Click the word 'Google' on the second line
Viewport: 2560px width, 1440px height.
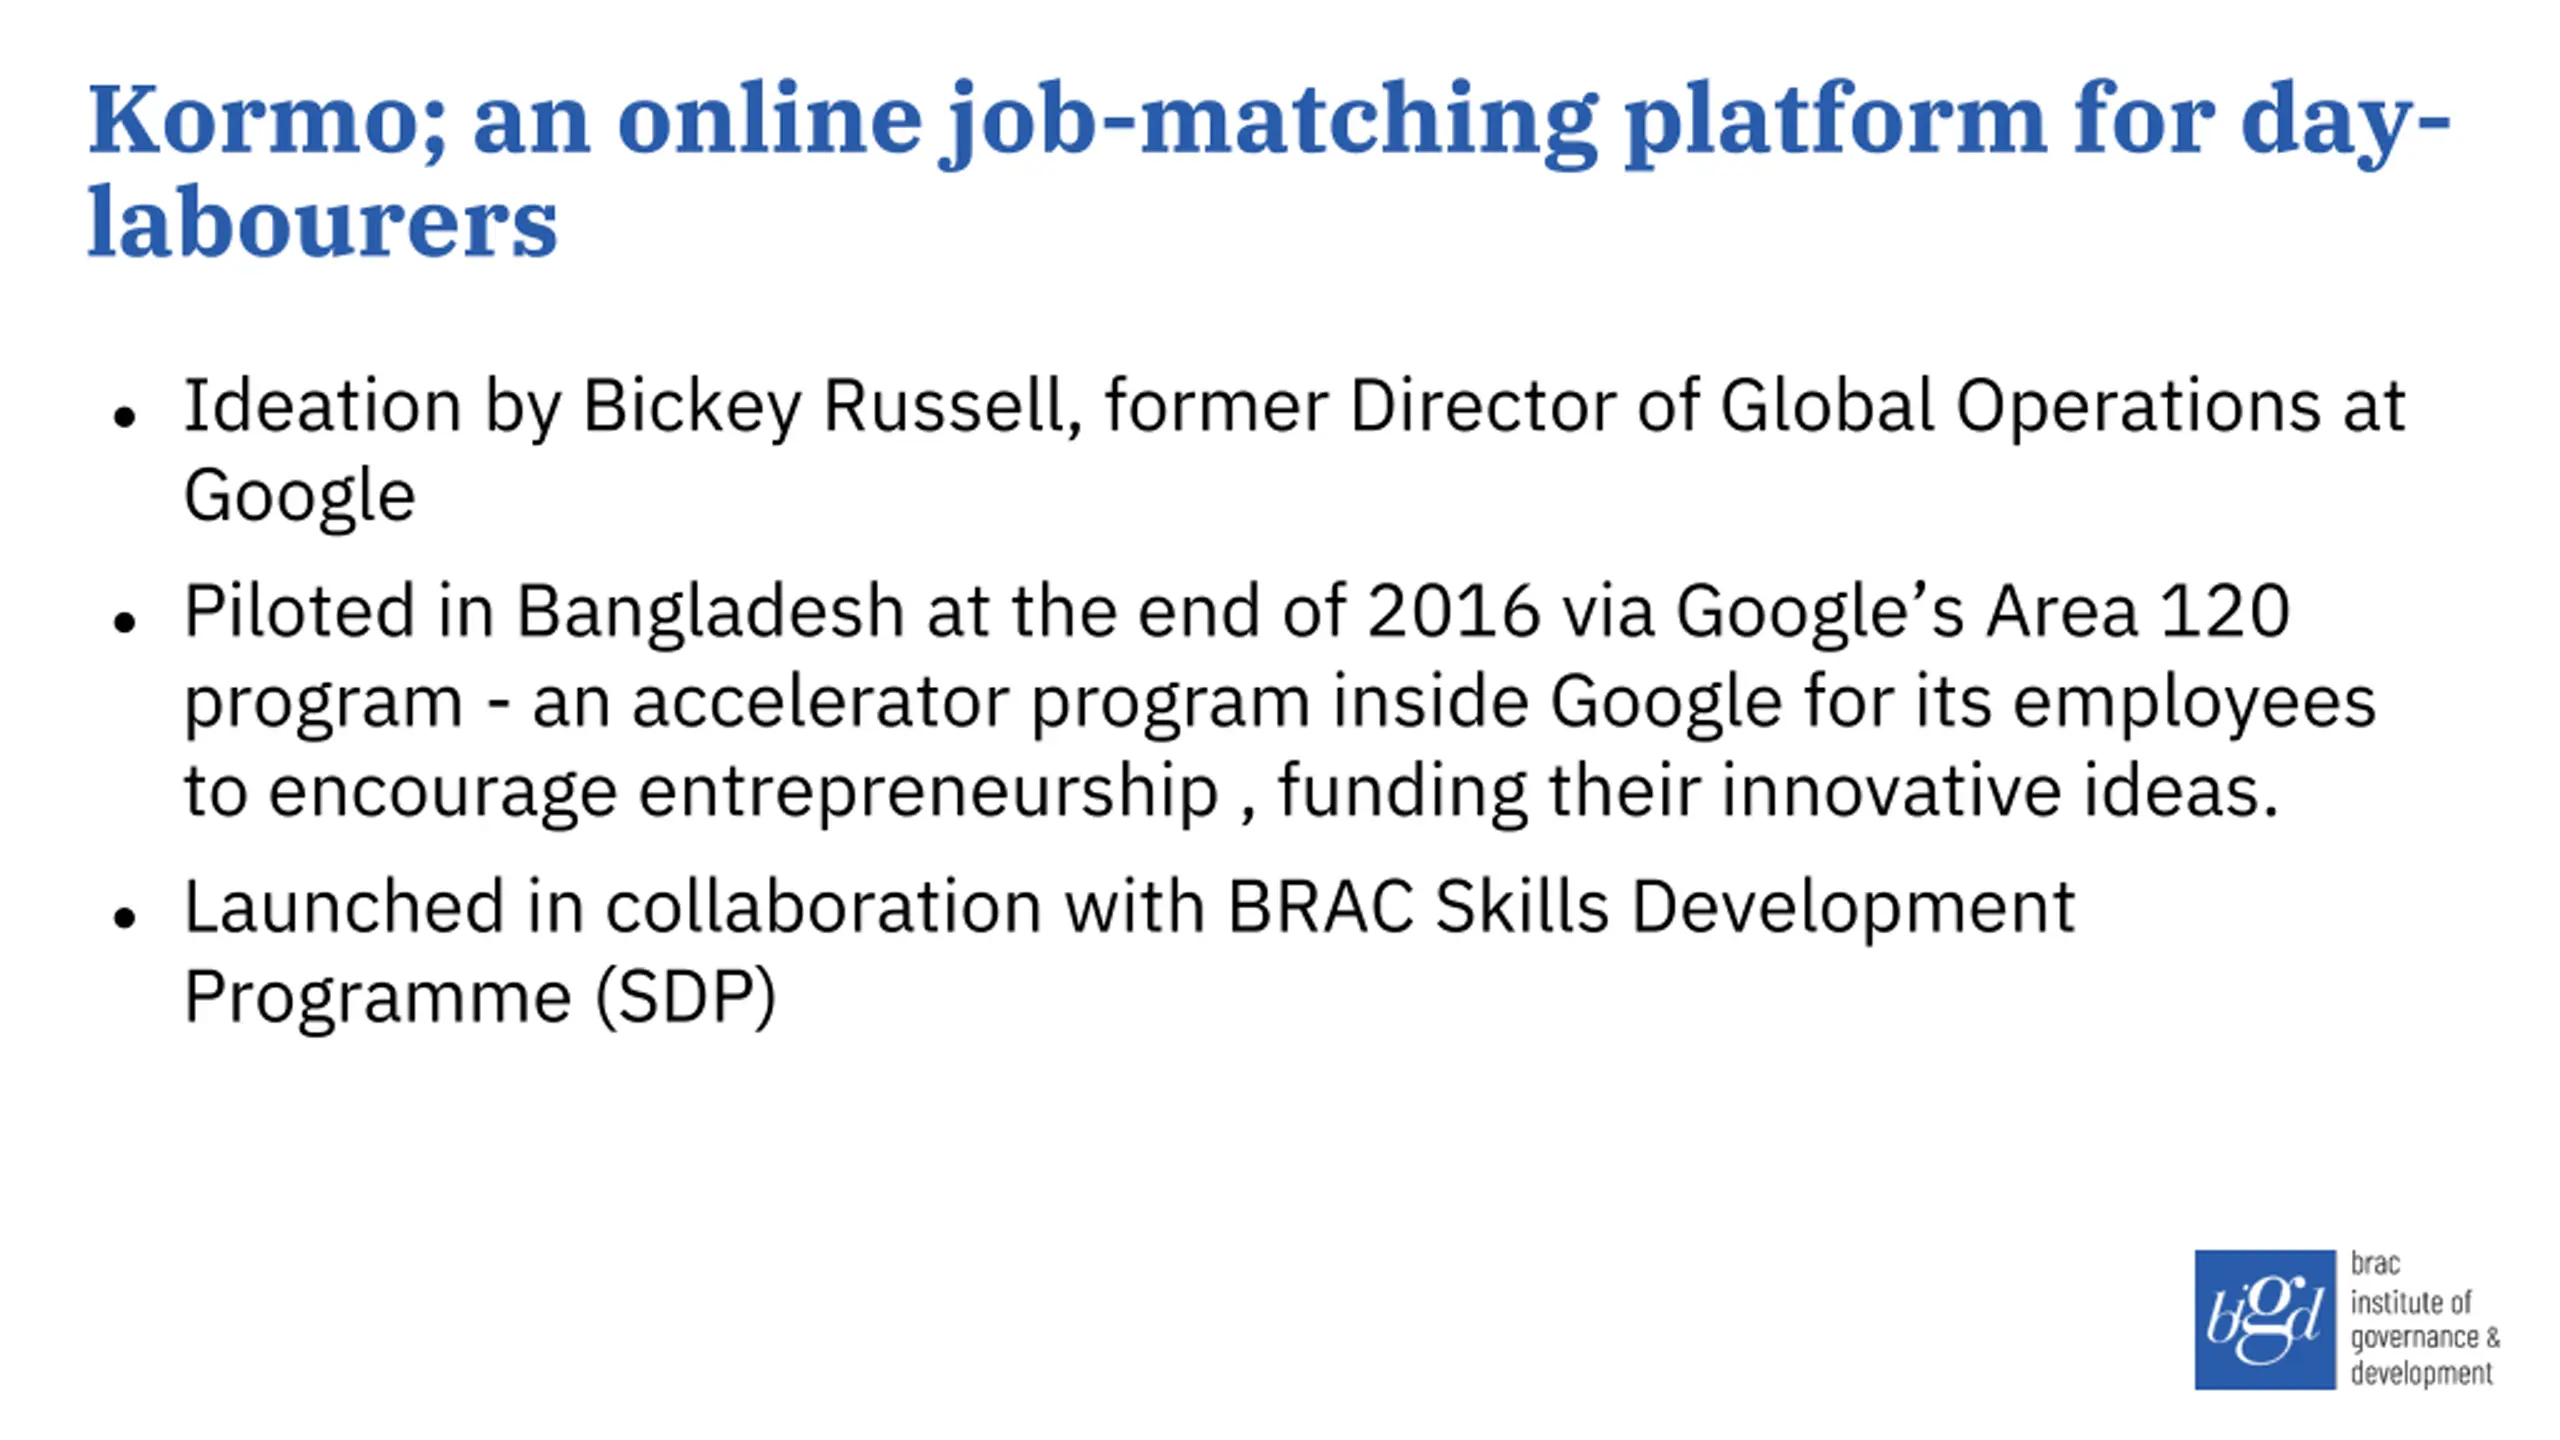tap(299, 497)
